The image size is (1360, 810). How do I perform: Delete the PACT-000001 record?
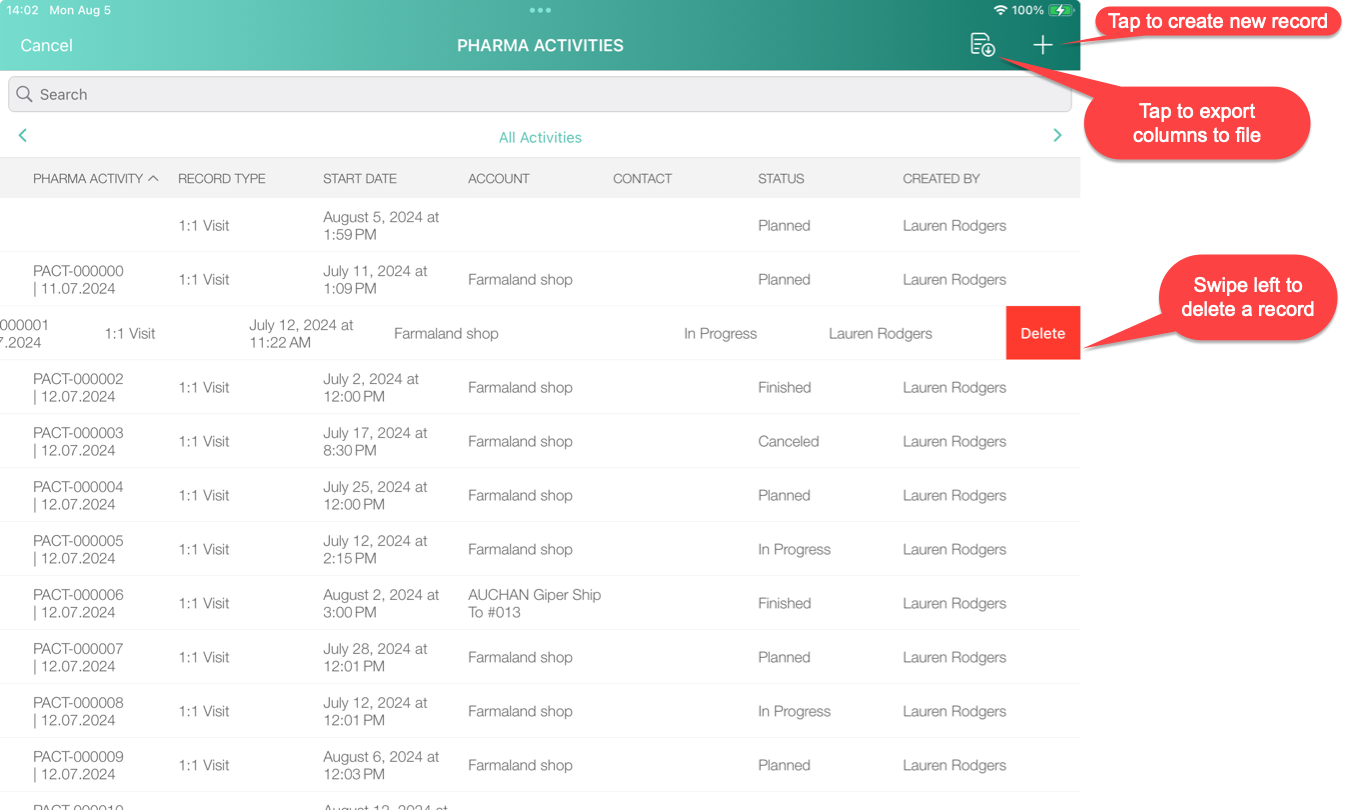pyautogui.click(x=1042, y=333)
